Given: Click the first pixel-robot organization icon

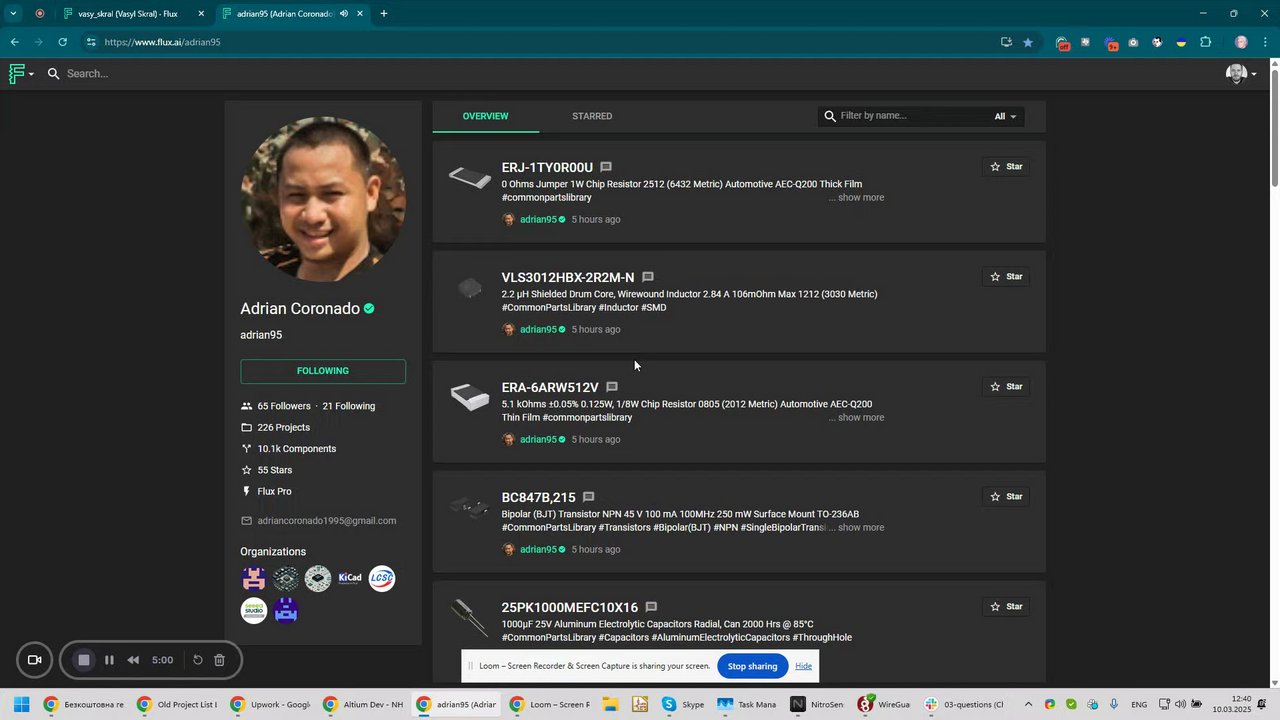Looking at the screenshot, I should (254, 578).
